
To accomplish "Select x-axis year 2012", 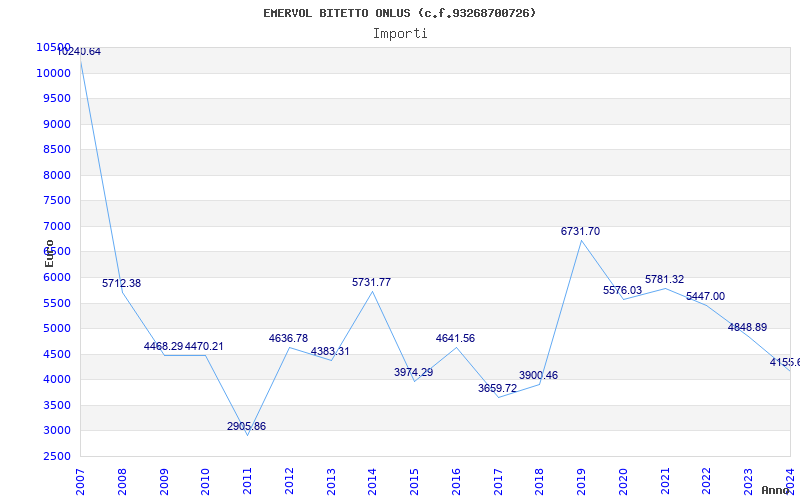I will 289,482.
